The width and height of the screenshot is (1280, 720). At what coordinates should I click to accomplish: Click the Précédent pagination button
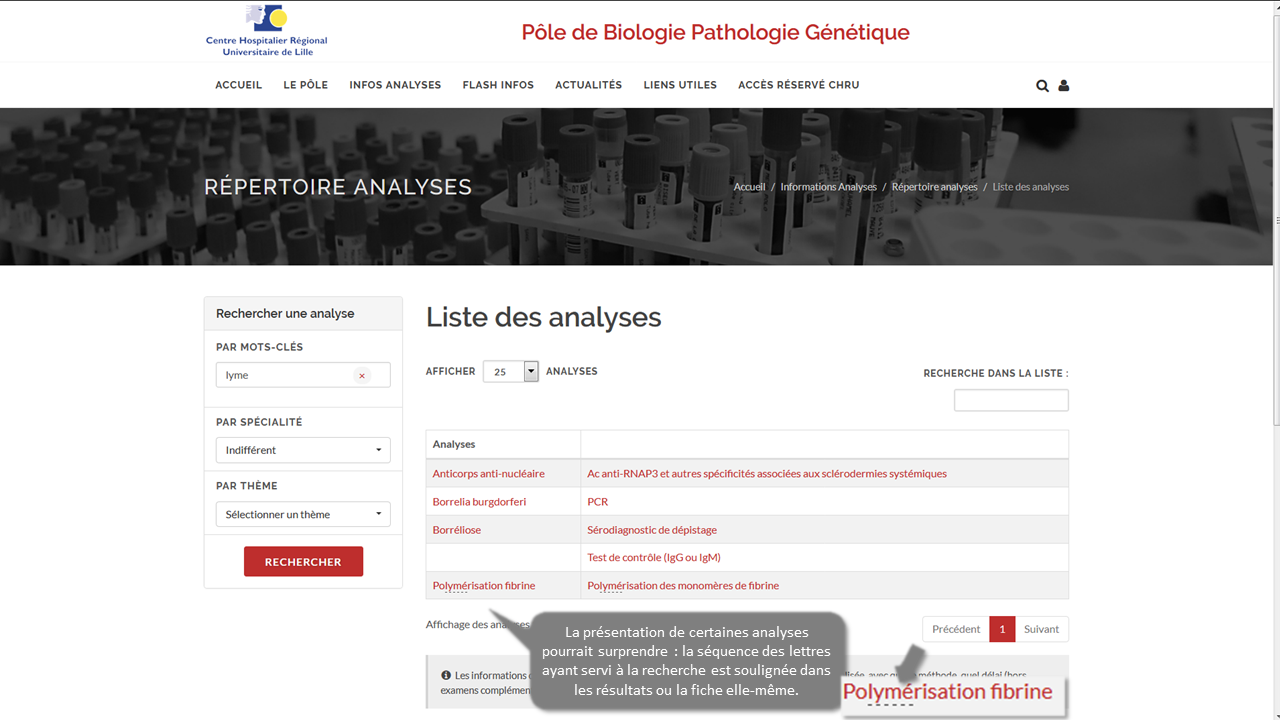(955, 629)
